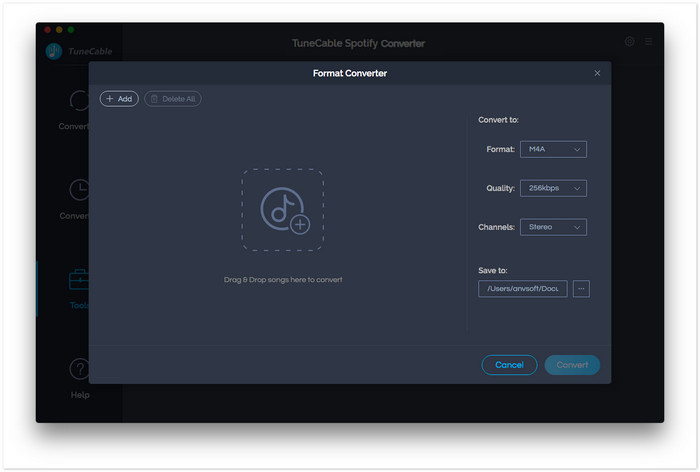Click the TuneCable logo icon
This screenshot has height=472, width=700.
(x=54, y=51)
